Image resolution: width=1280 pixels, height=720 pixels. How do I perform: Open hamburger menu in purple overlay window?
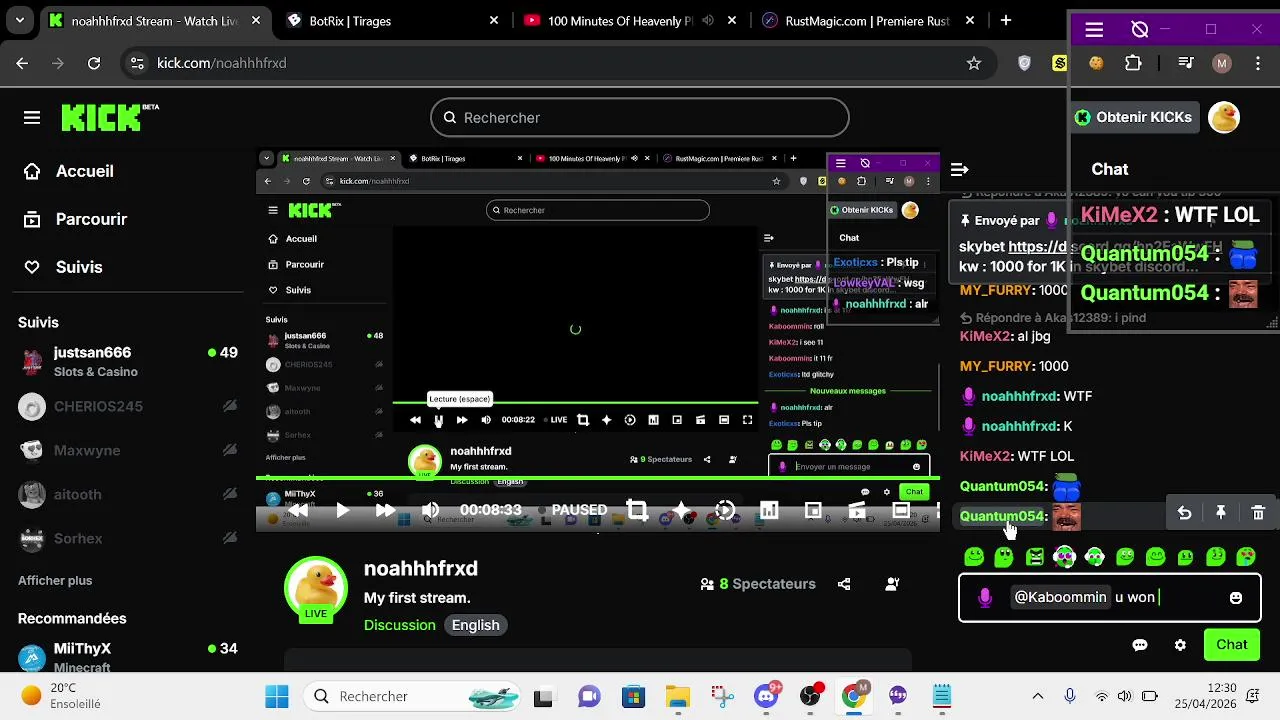1094,30
